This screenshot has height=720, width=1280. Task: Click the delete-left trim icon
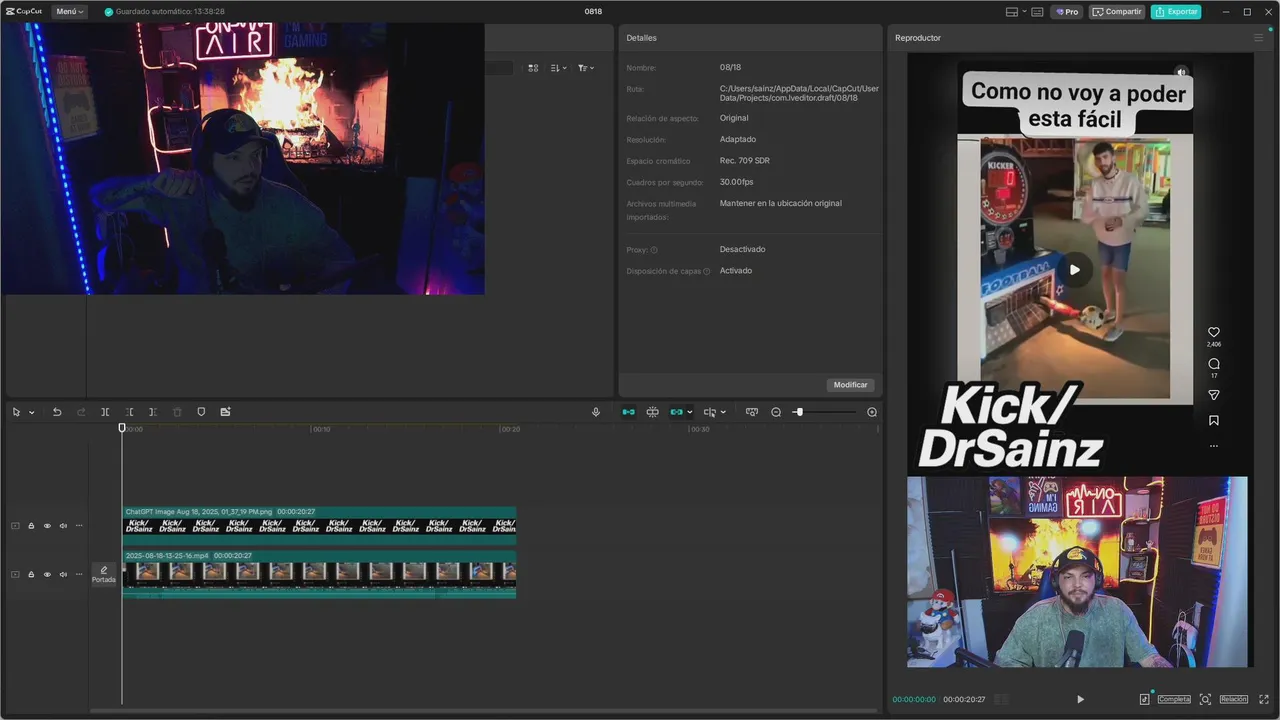(129, 412)
